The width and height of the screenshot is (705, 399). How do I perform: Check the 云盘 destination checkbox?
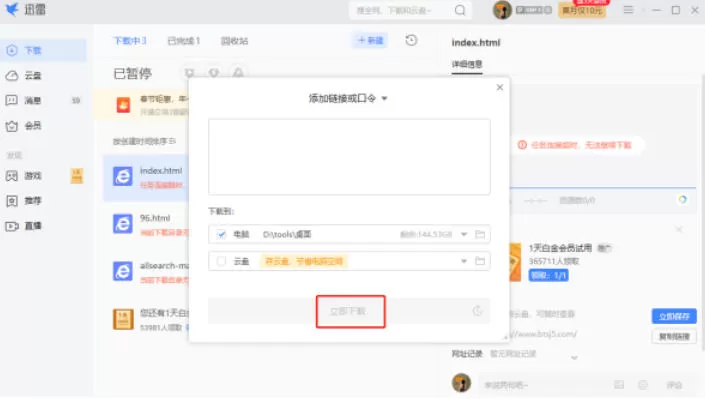coord(221,261)
